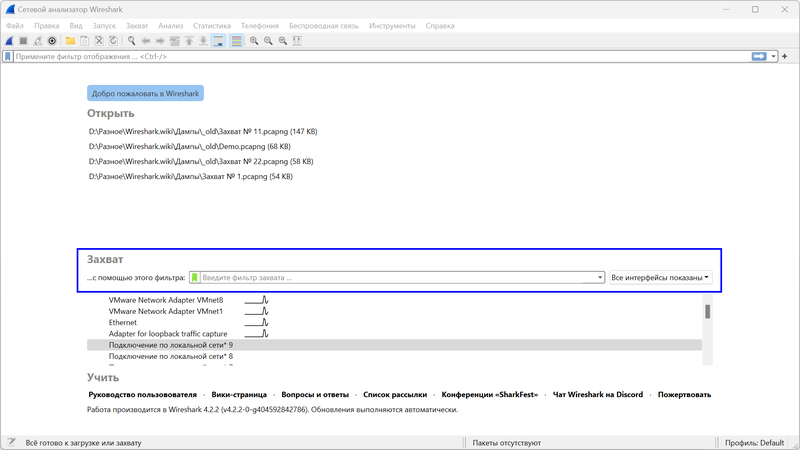Open the Беспроводная связь menu
This screenshot has height=450, width=800.
coord(323,26)
